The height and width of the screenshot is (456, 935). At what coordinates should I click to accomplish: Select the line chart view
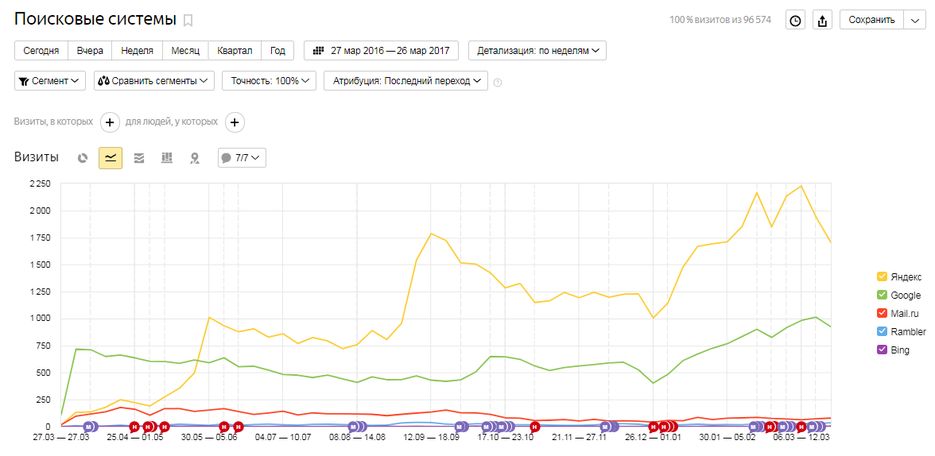pos(111,158)
